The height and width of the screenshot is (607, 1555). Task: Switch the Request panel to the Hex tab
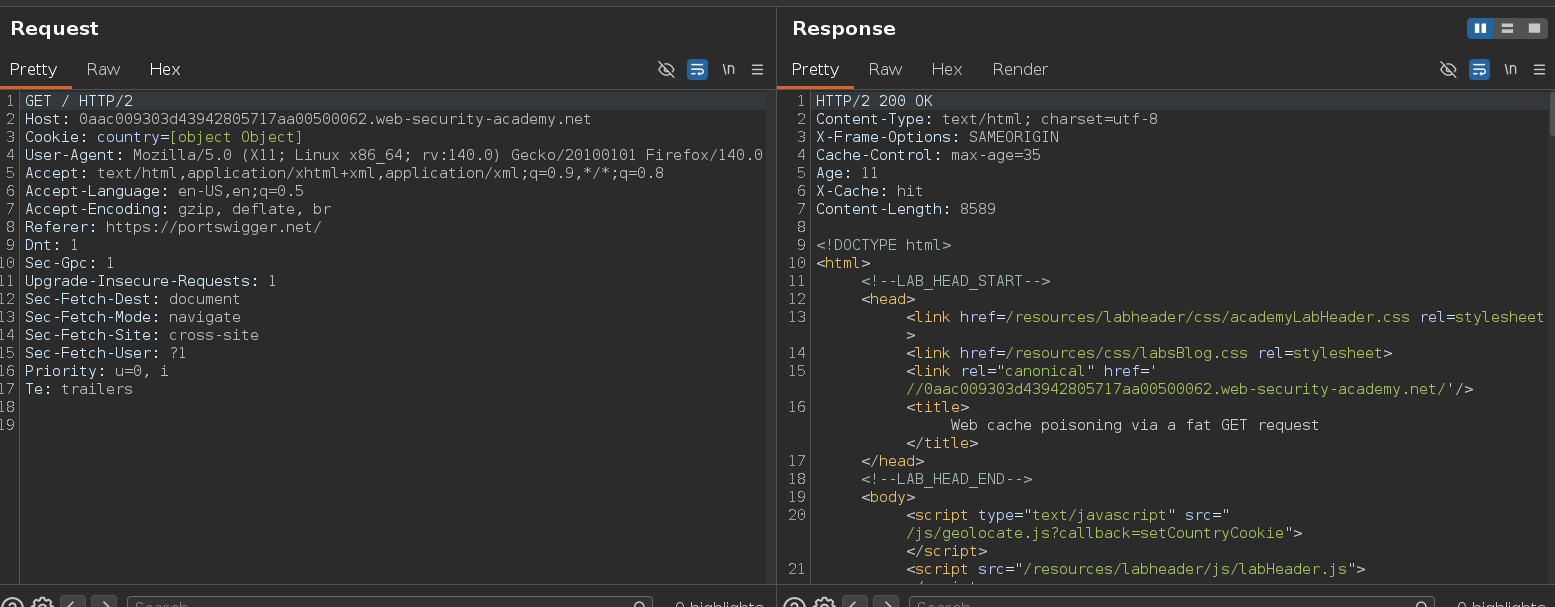(x=165, y=69)
